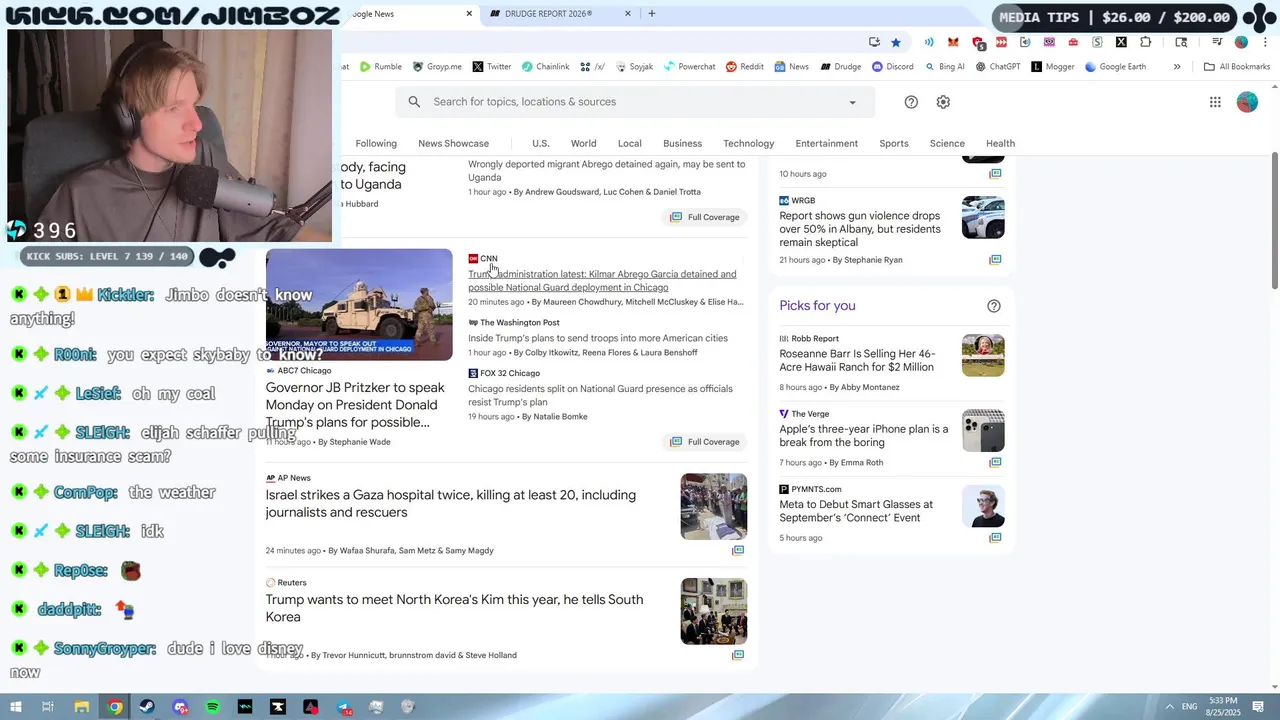The image size is (1280, 720).
Task: Go to the U.S. news section
Action: (x=541, y=143)
